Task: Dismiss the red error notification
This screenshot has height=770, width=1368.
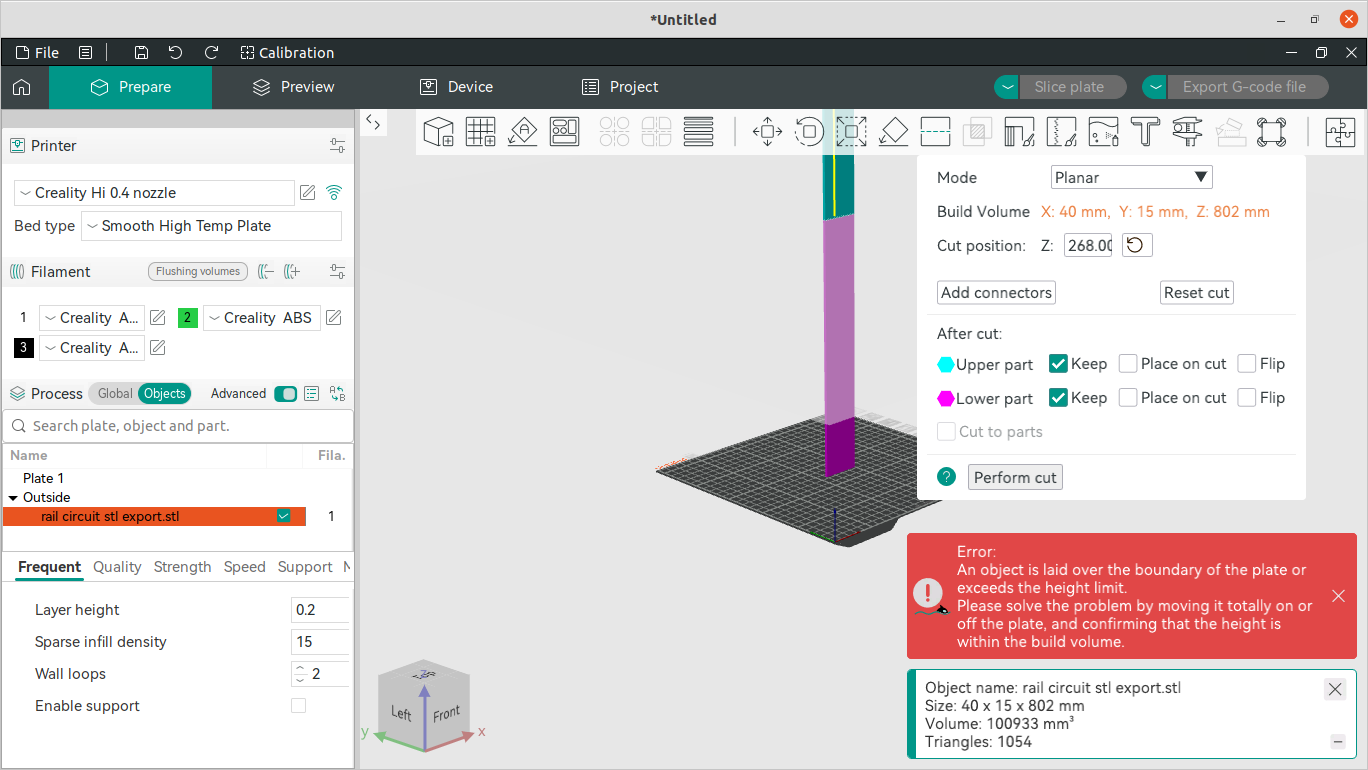Action: click(1338, 596)
